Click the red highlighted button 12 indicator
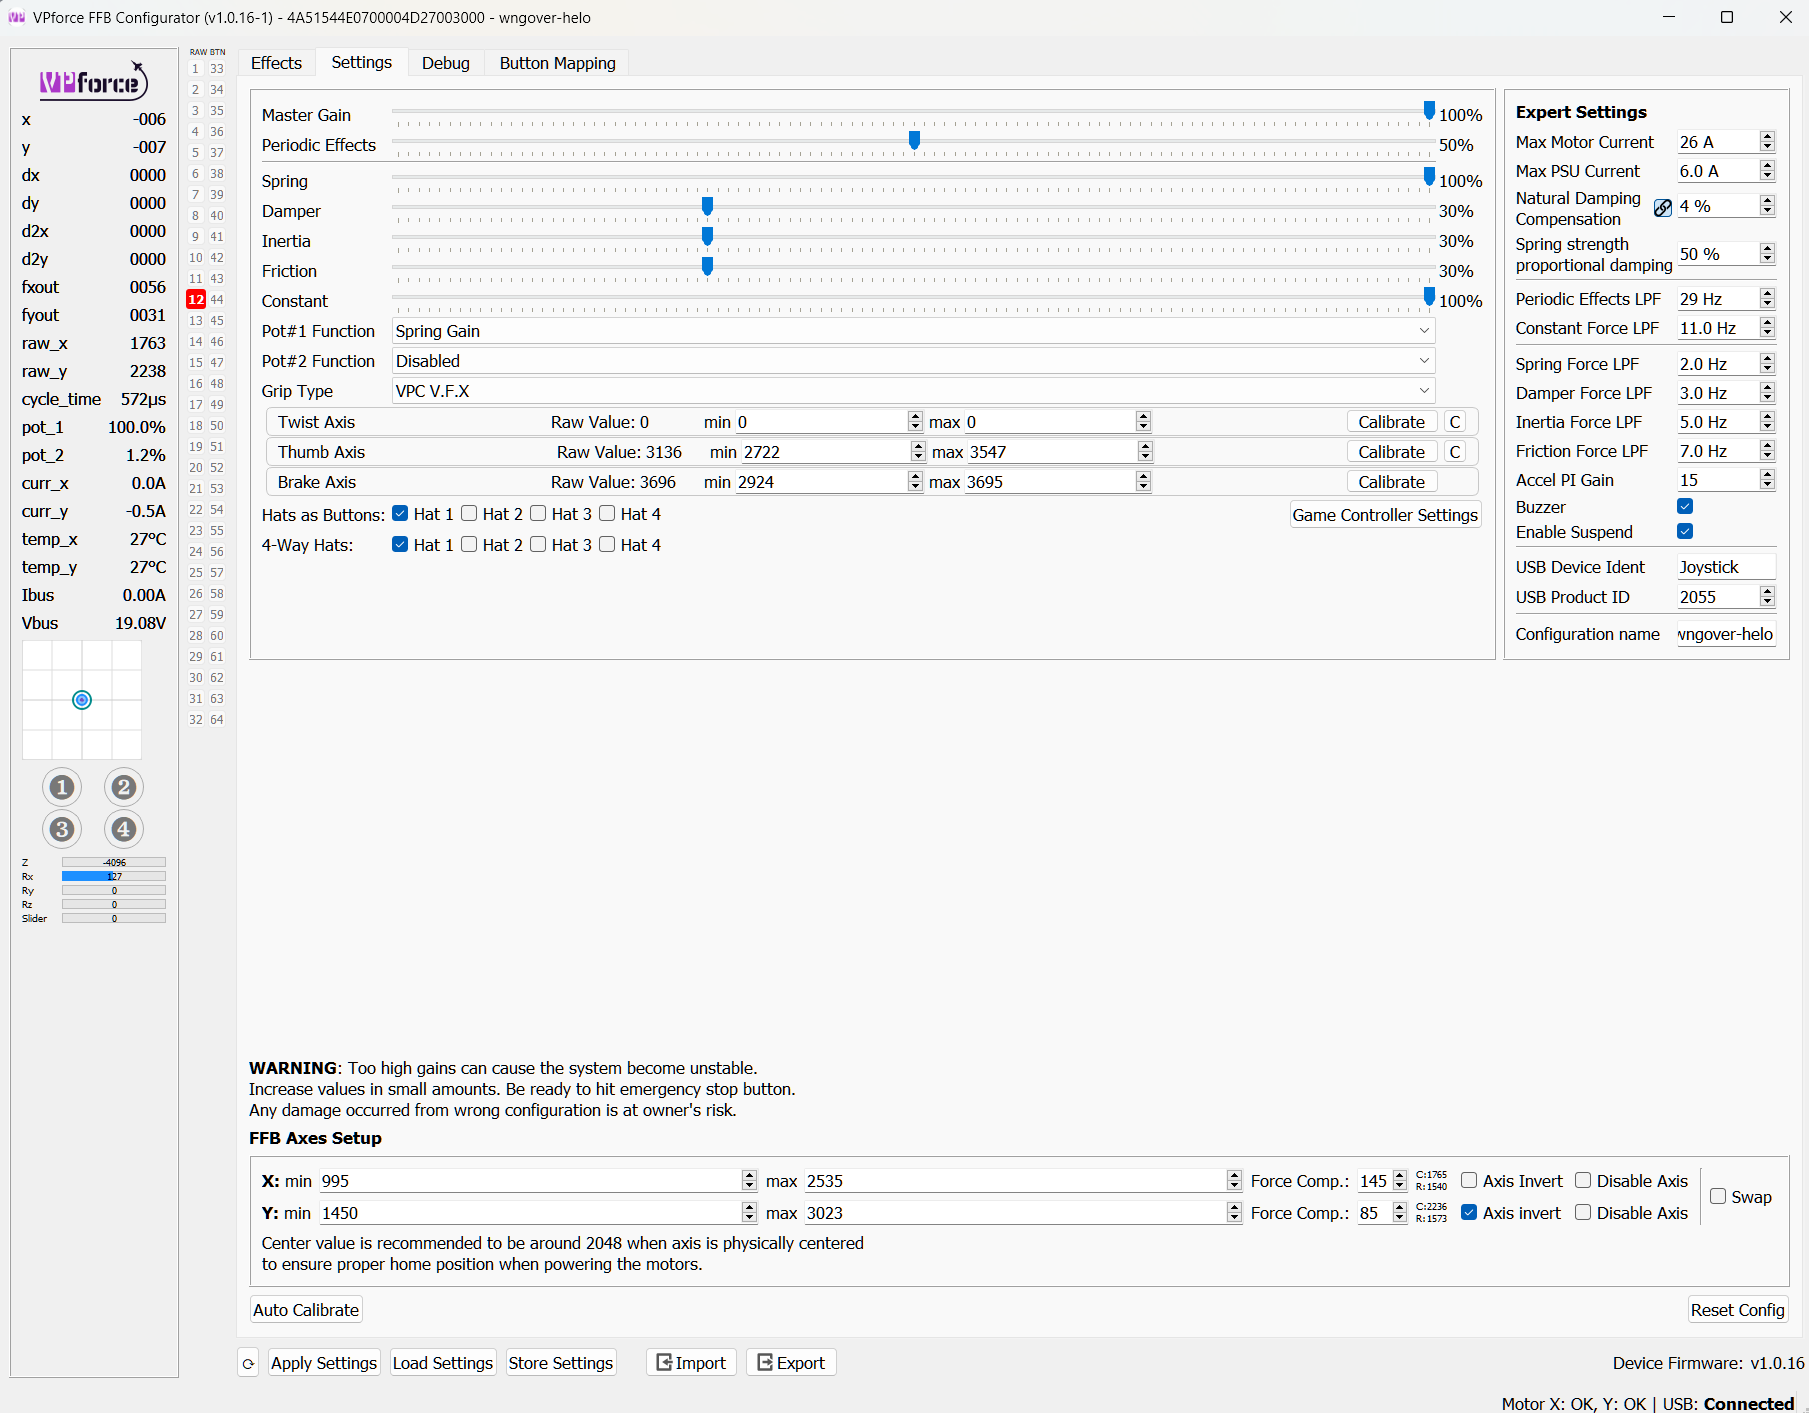The image size is (1809, 1413). pos(196,299)
